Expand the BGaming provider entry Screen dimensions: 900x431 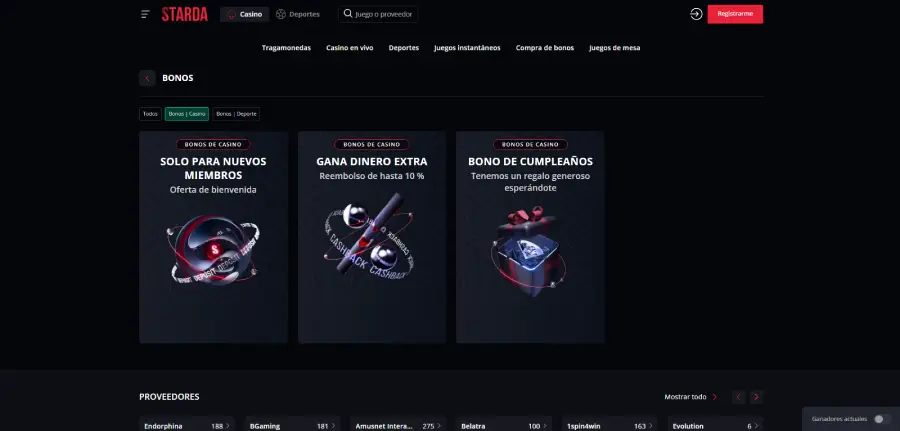click(293, 426)
